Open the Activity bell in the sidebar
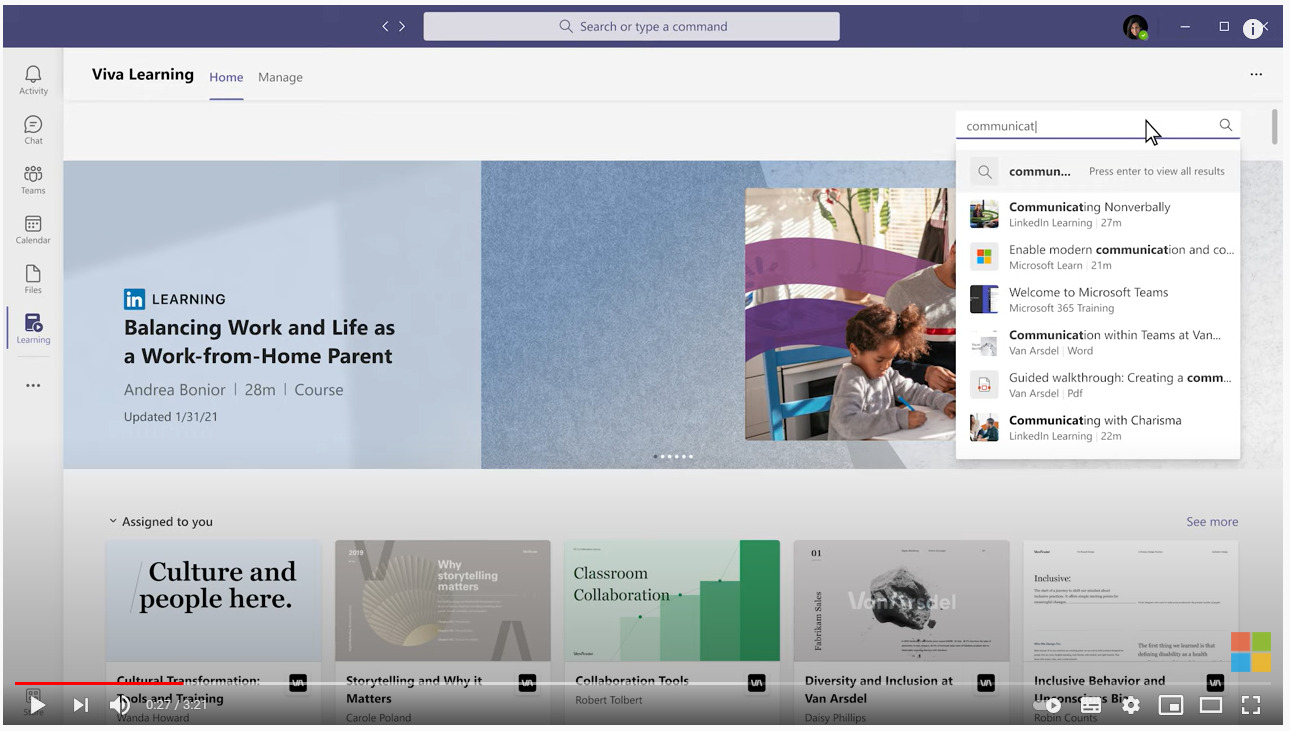The width and height of the screenshot is (1290, 731). (x=33, y=80)
